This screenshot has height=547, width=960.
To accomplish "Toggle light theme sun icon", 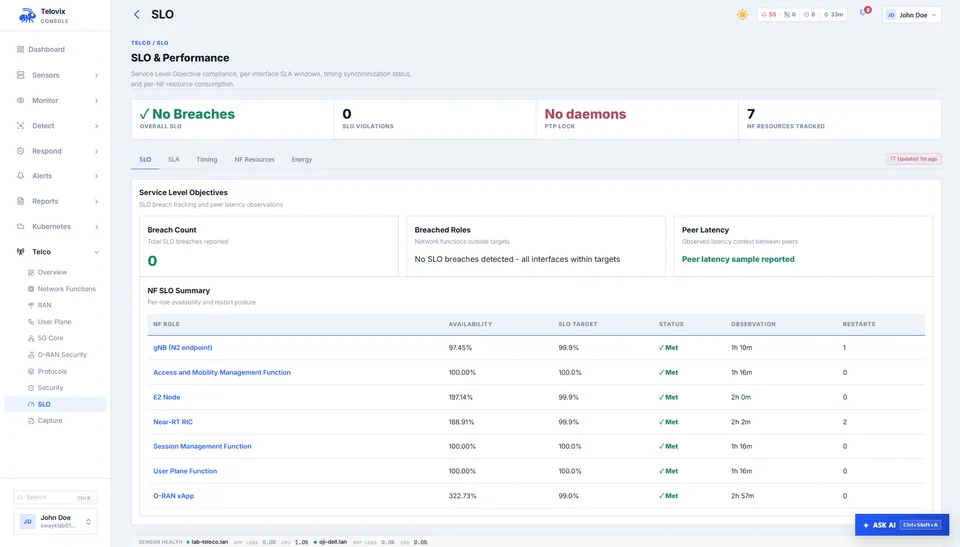I will coord(742,14).
